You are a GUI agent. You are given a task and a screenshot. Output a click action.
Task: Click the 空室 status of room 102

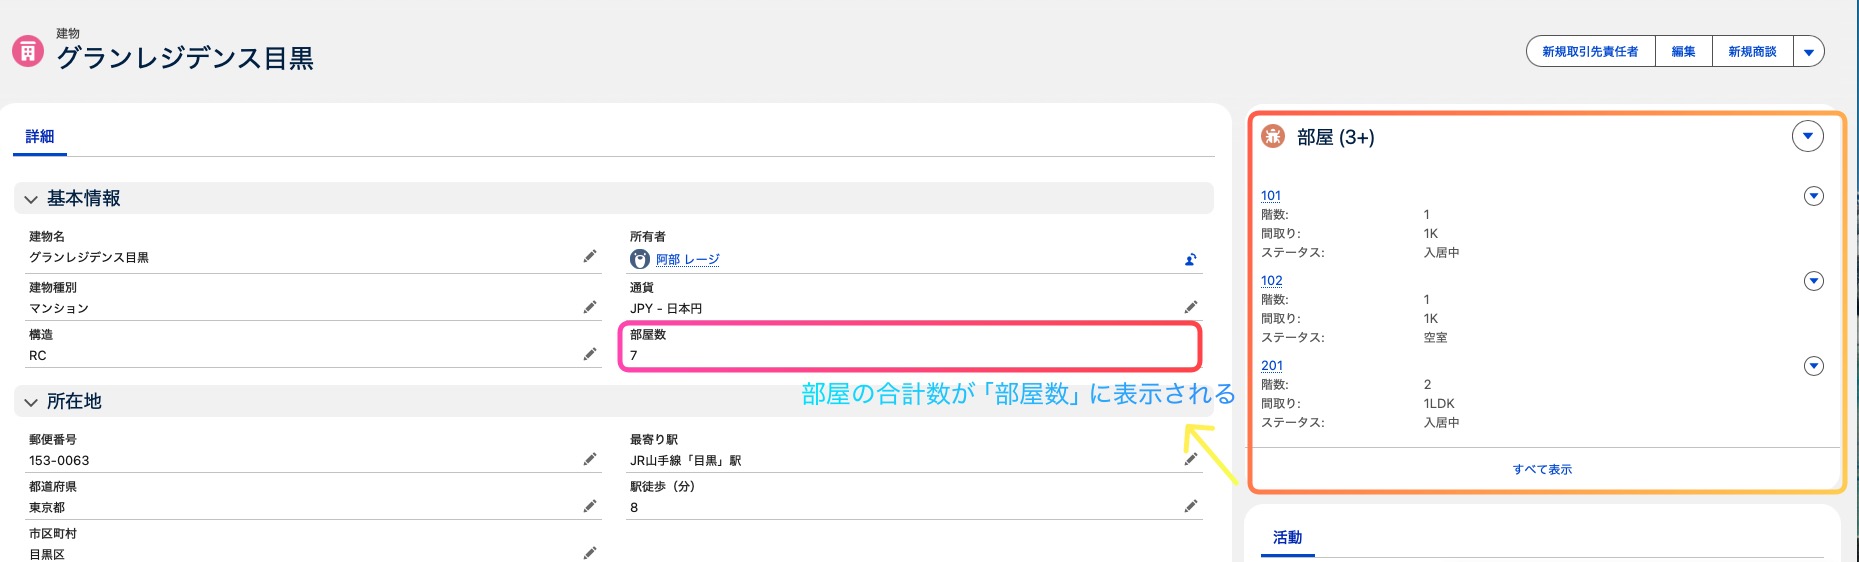click(x=1436, y=338)
